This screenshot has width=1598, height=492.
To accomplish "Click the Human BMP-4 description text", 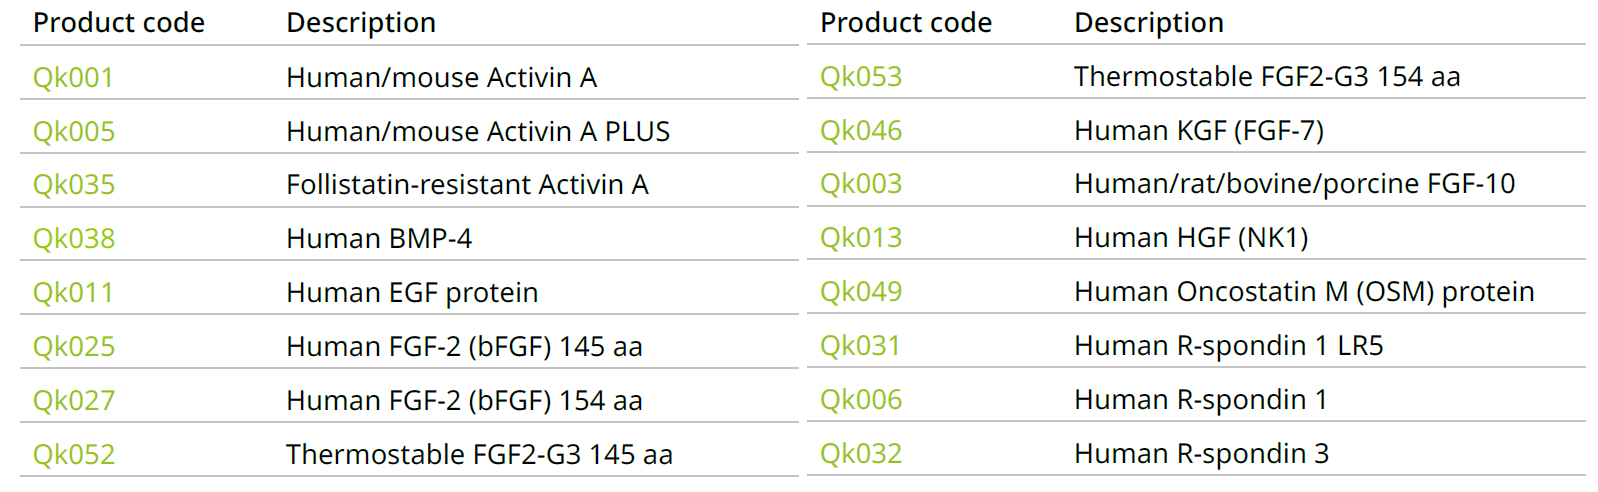I will point(378,239).
